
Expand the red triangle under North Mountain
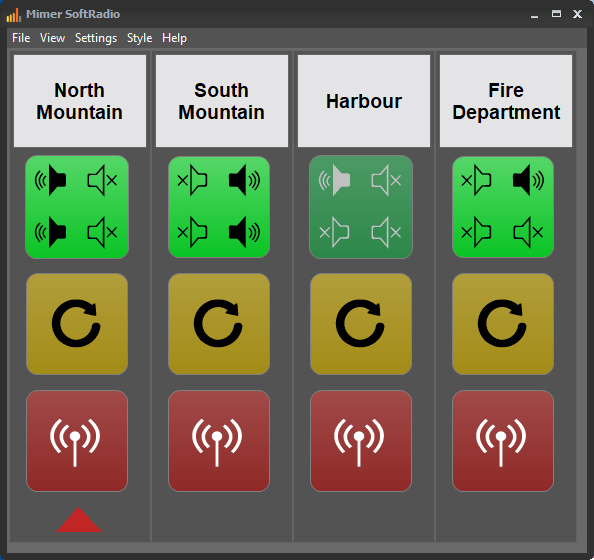(x=79, y=520)
